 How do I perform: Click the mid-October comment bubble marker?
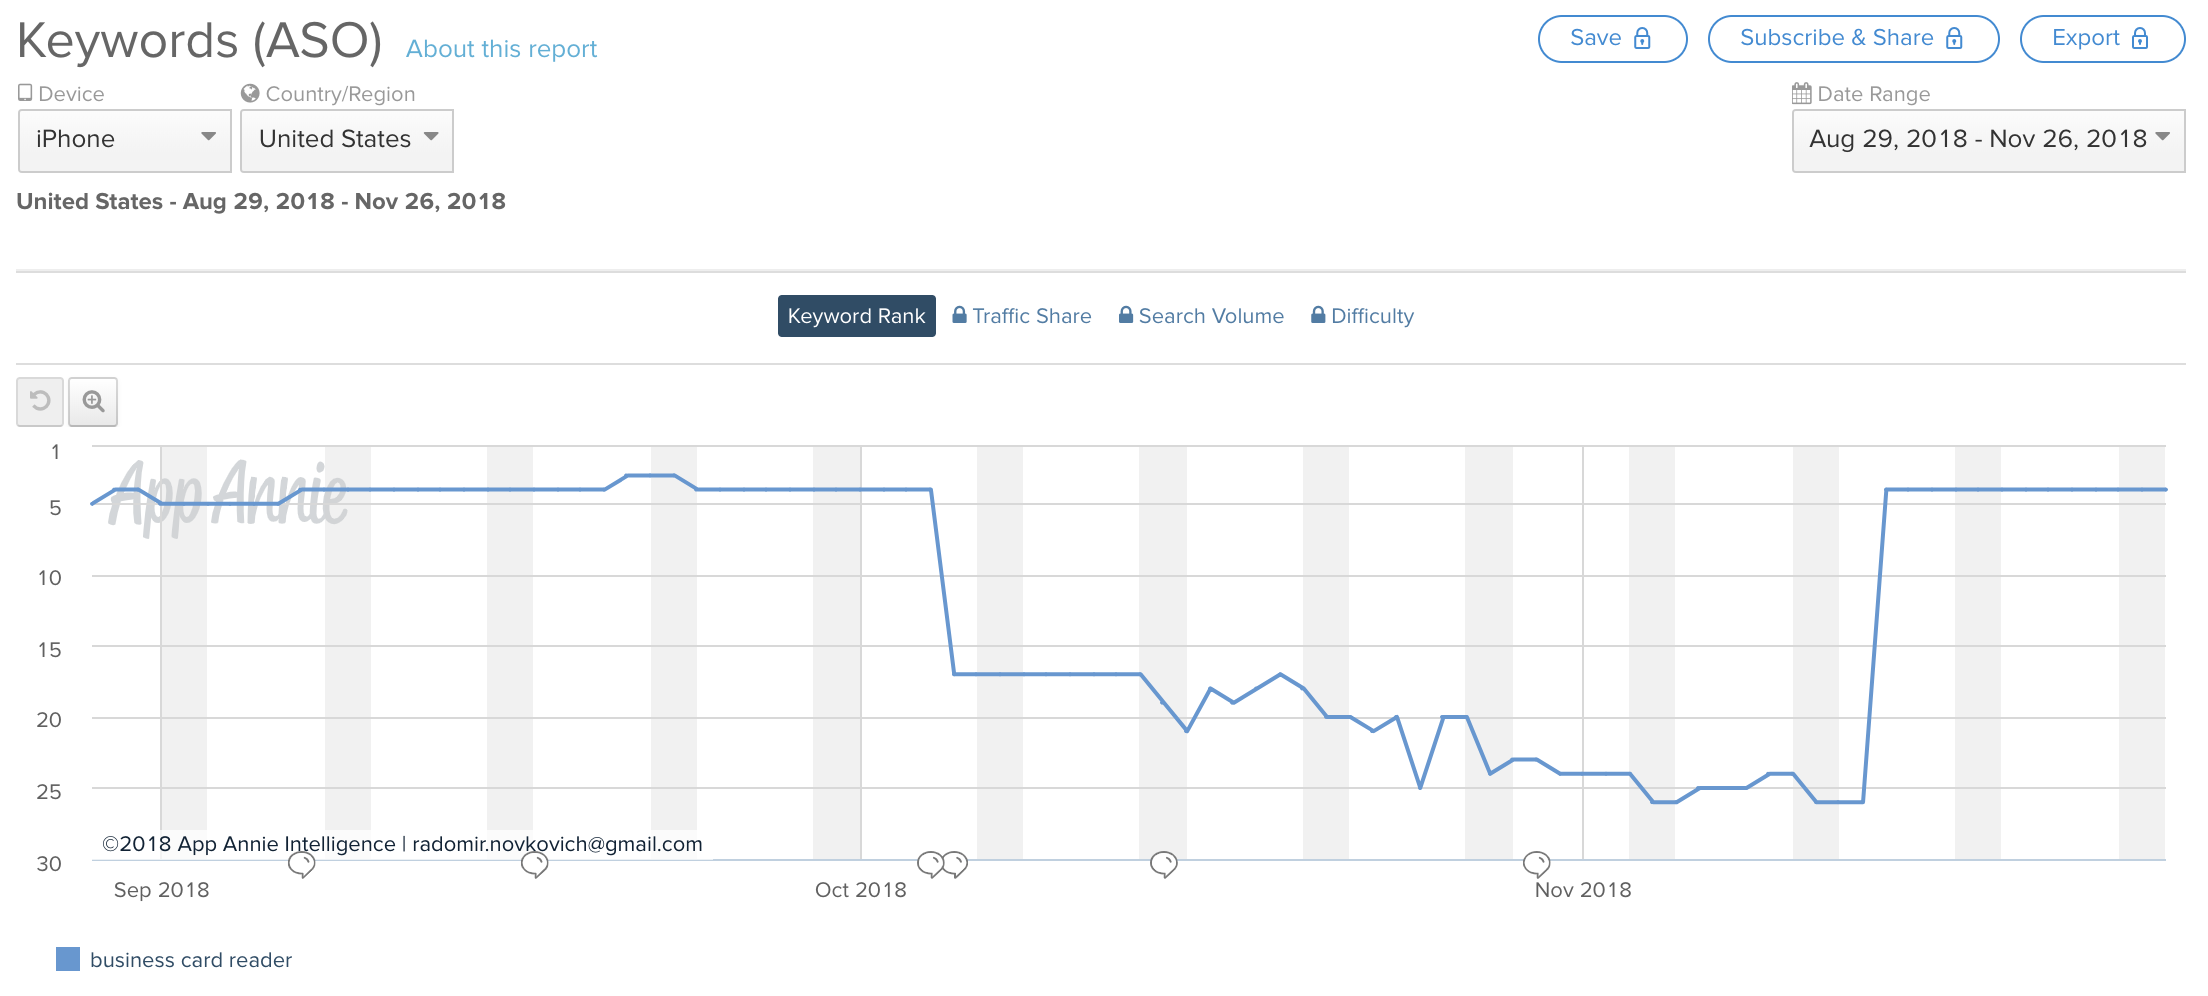[x=1163, y=863]
